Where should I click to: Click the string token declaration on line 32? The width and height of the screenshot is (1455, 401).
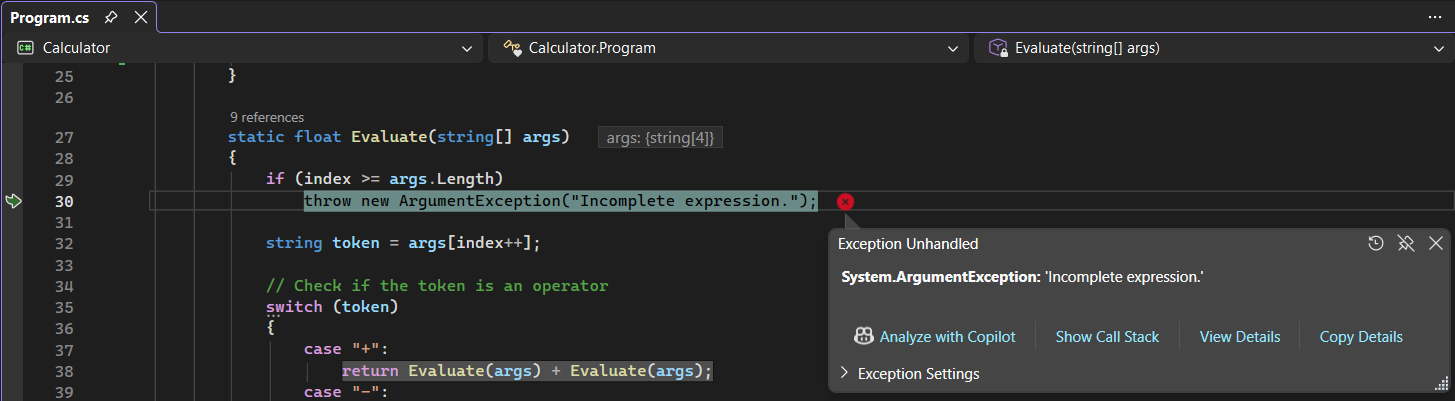tap(403, 243)
